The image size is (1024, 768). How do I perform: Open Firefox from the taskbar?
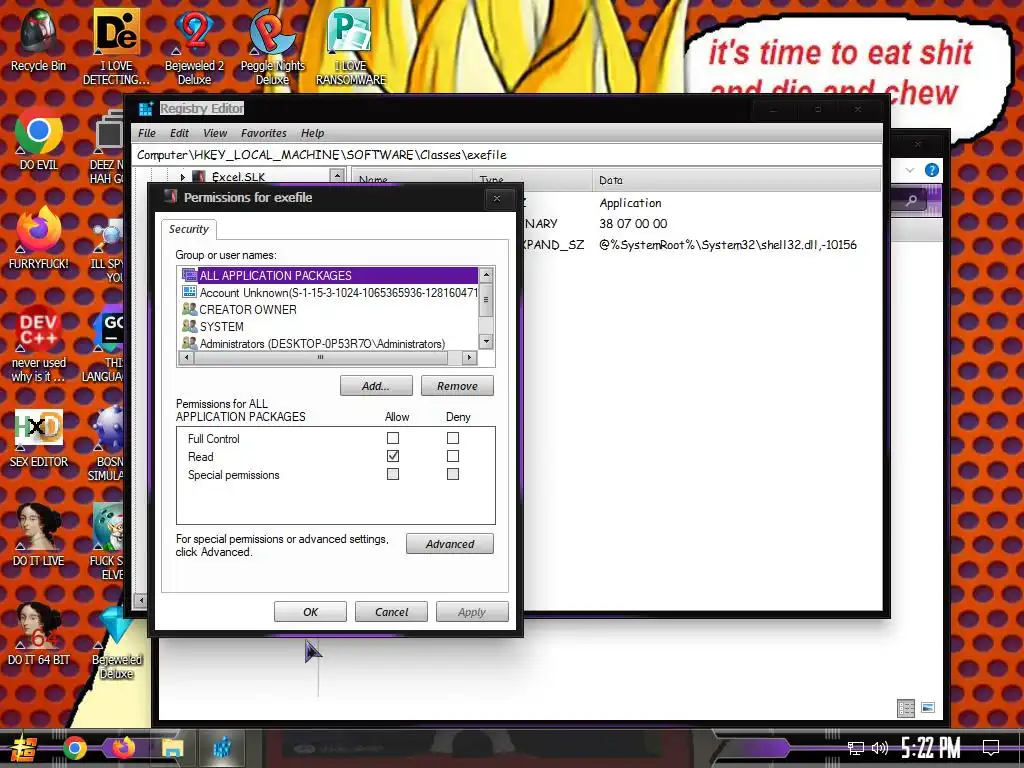[123, 748]
